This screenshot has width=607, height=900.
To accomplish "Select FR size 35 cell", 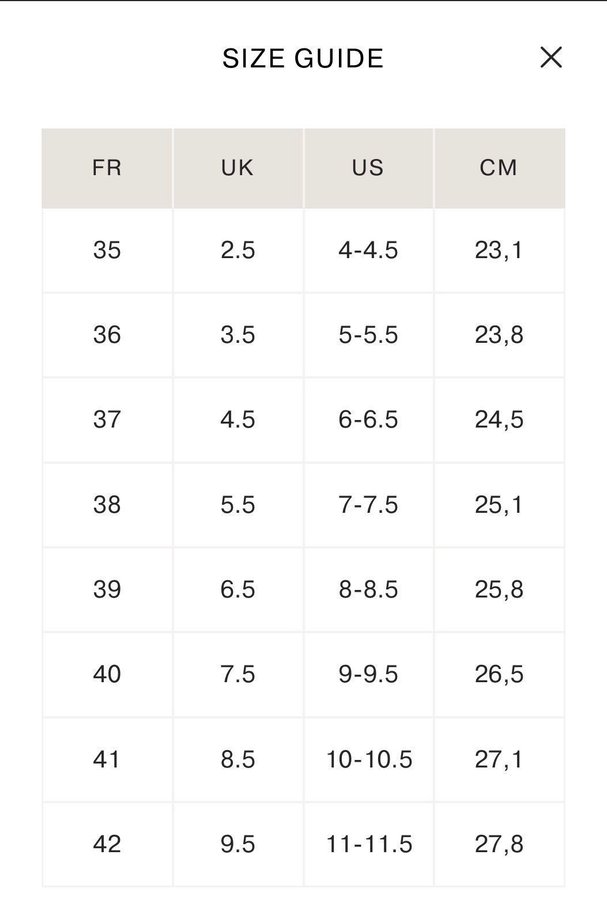I will (107, 250).
